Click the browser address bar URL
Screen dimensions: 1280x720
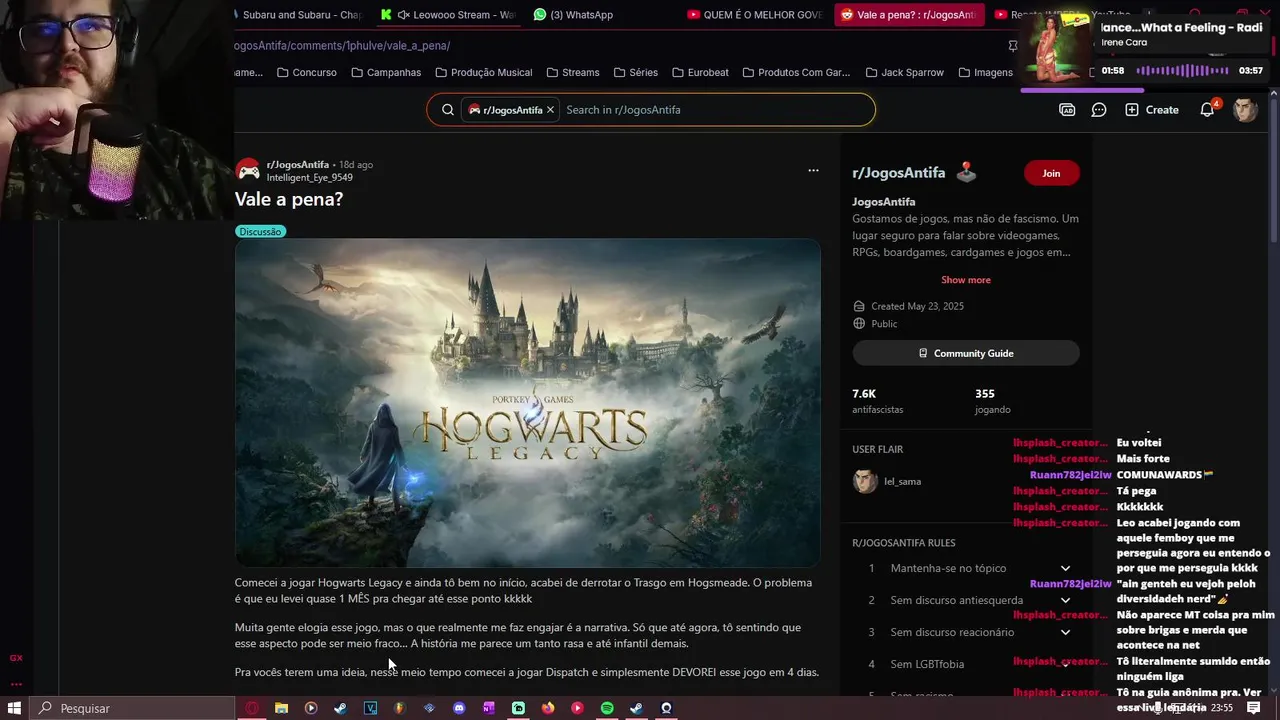[343, 46]
